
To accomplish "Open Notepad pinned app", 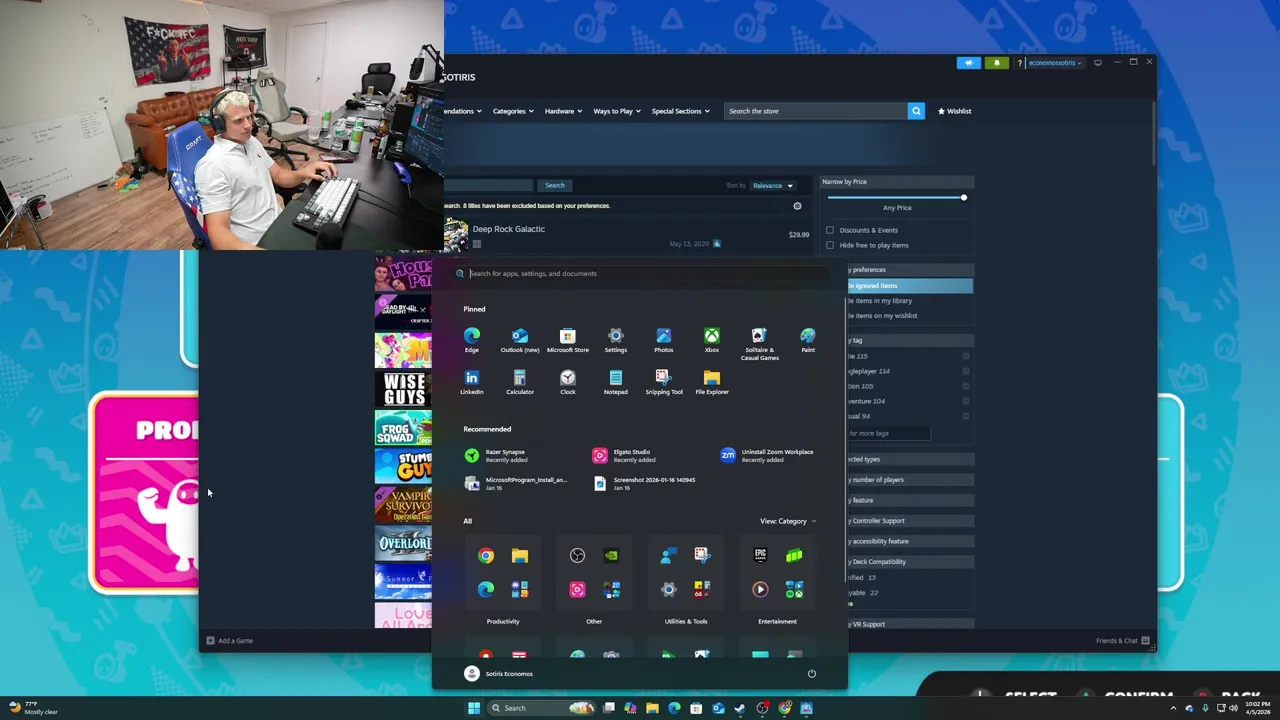I will tap(615, 382).
